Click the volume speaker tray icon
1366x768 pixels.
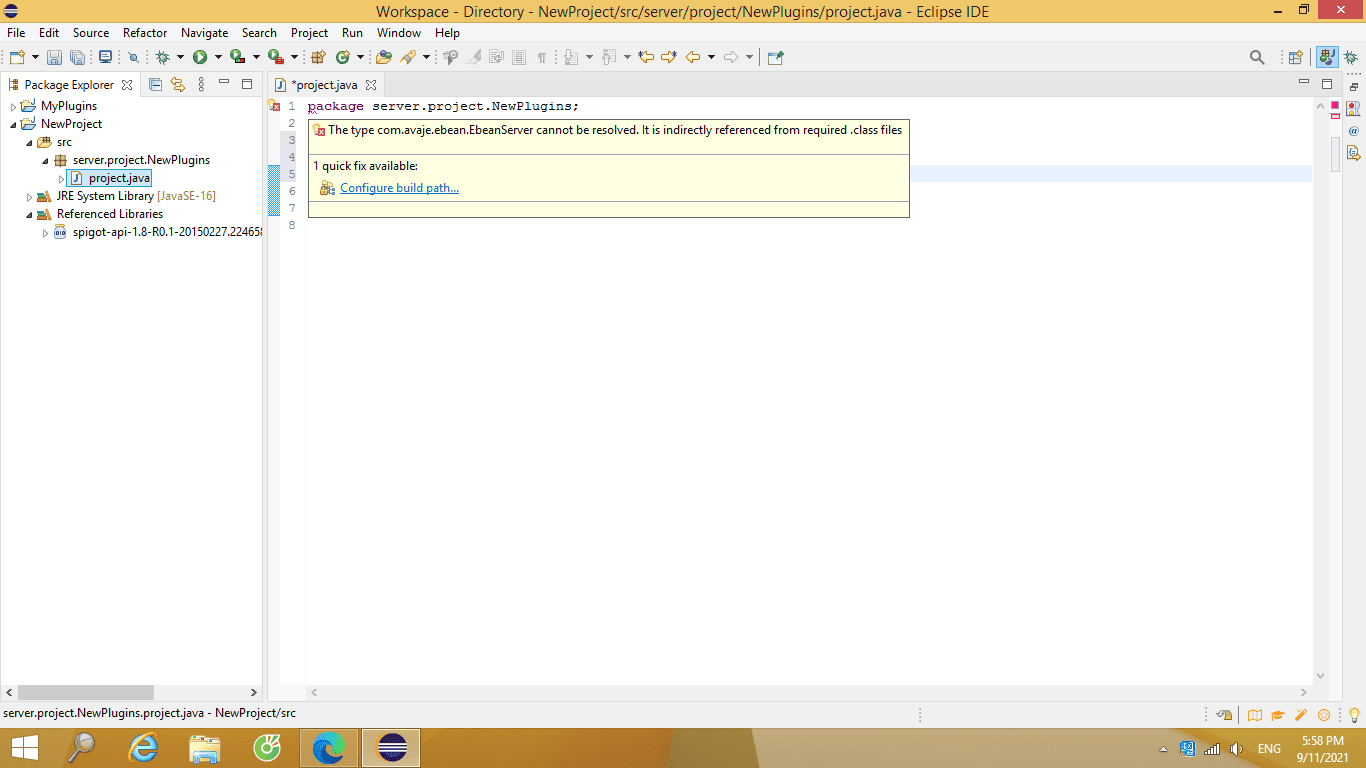tap(1236, 748)
